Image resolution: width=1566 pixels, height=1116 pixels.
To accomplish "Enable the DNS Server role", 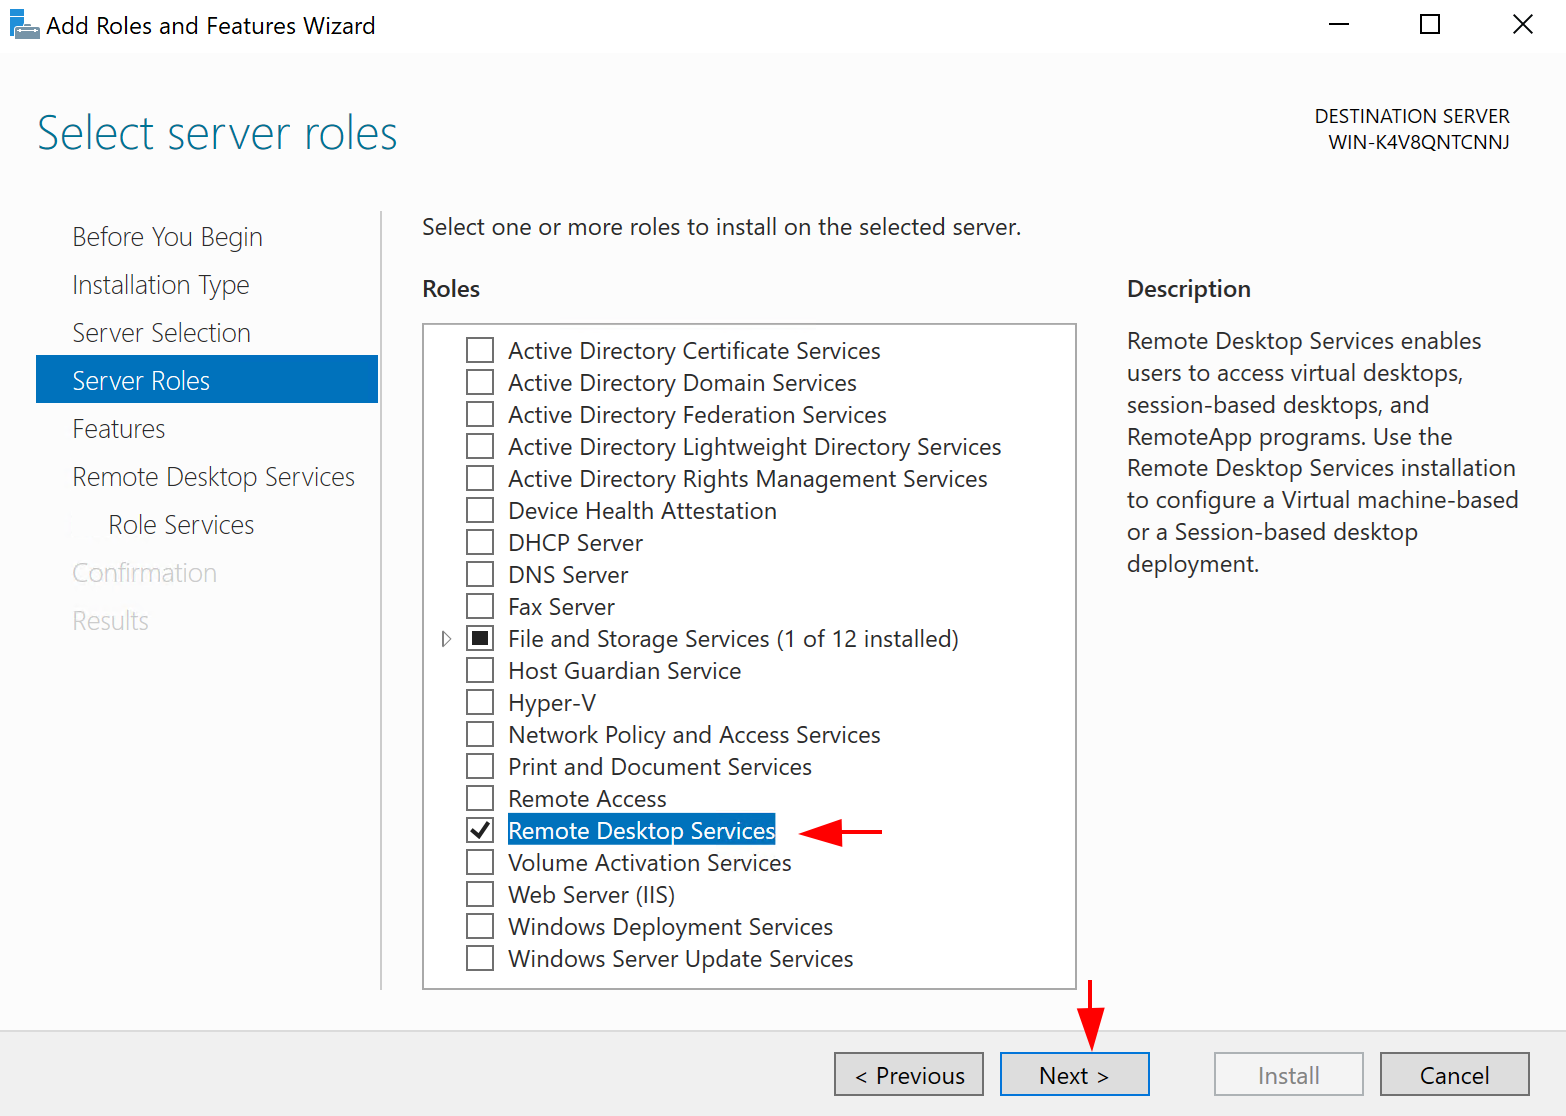I will pyautogui.click(x=480, y=573).
